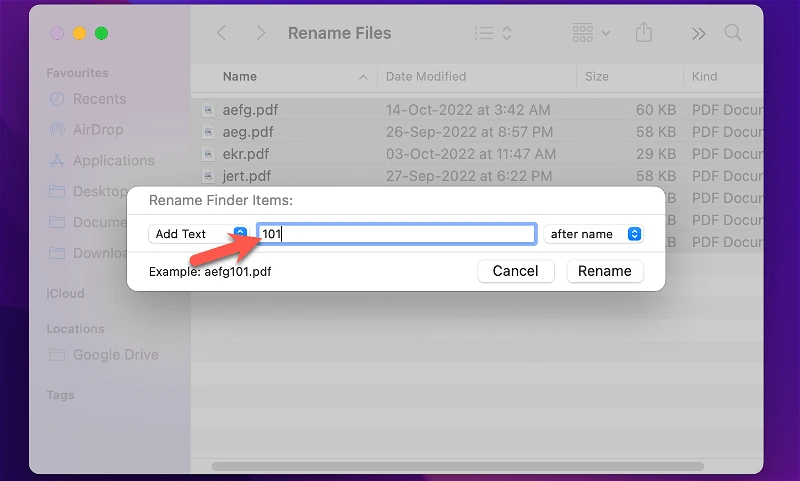Click the Cancel button
Viewport: 800px width, 481px height.
coord(516,271)
